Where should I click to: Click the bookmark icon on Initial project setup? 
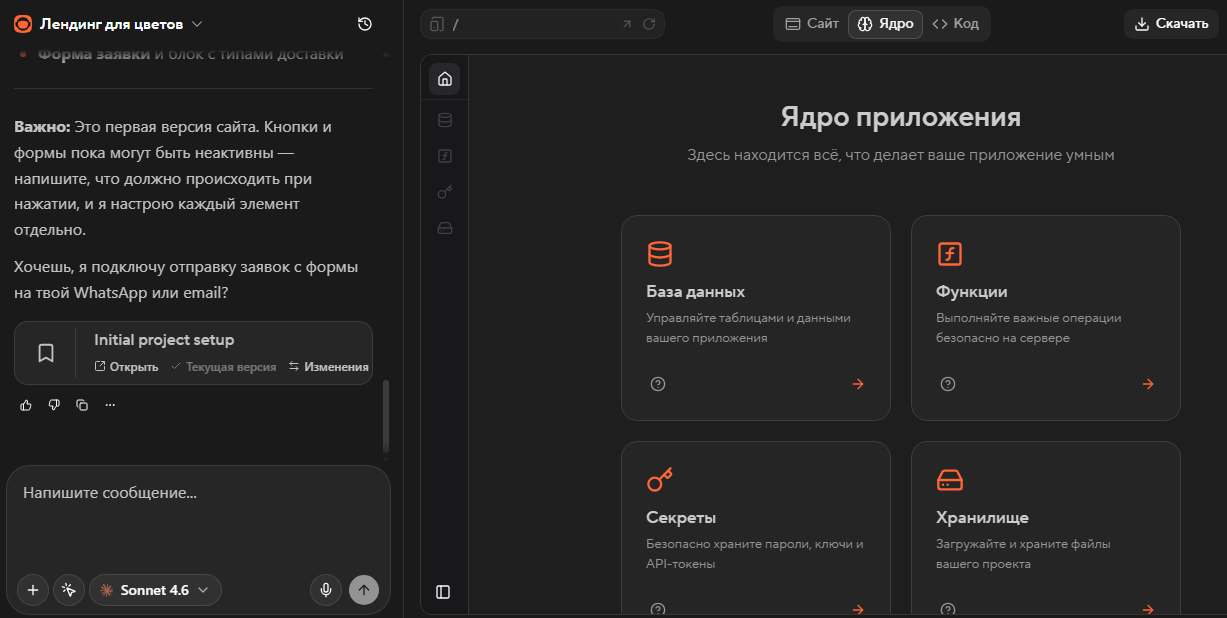pyautogui.click(x=46, y=353)
